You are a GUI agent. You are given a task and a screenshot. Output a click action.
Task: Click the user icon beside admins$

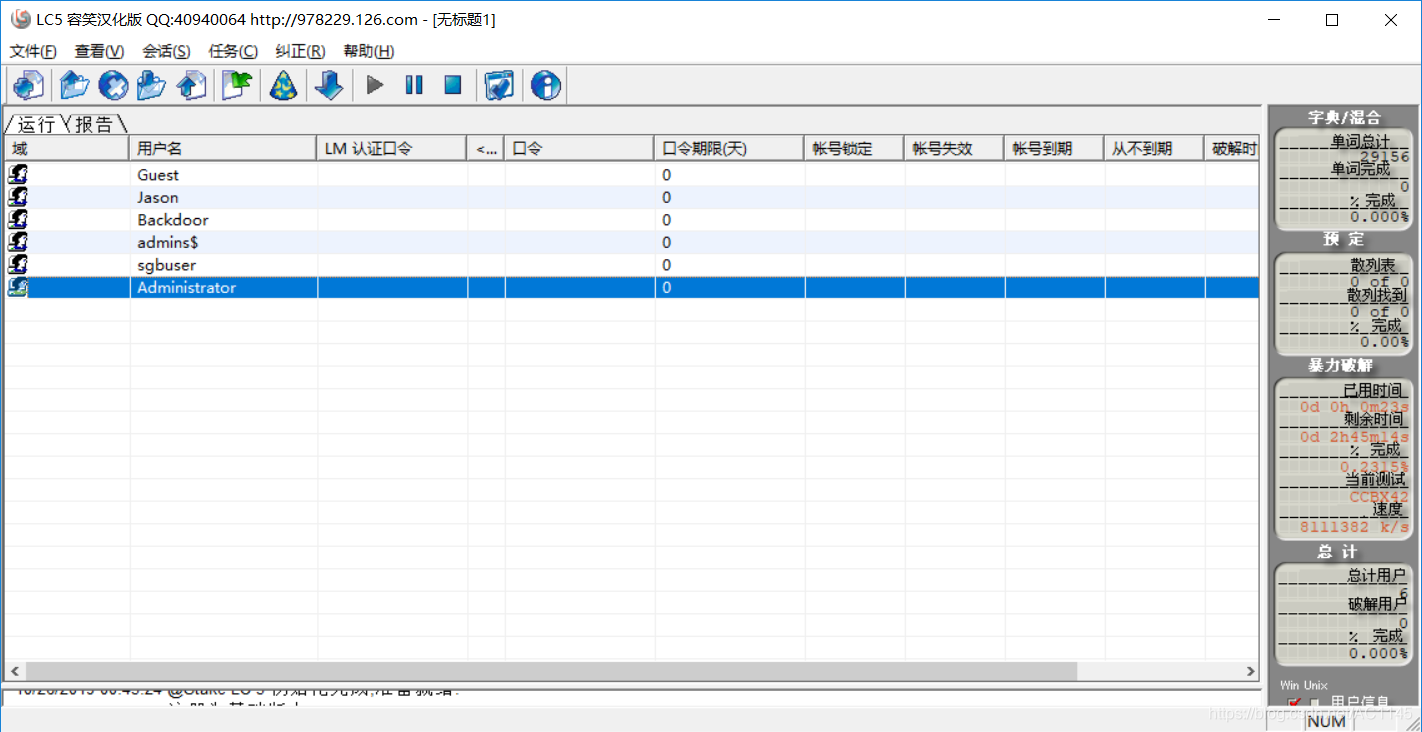click(x=17, y=242)
